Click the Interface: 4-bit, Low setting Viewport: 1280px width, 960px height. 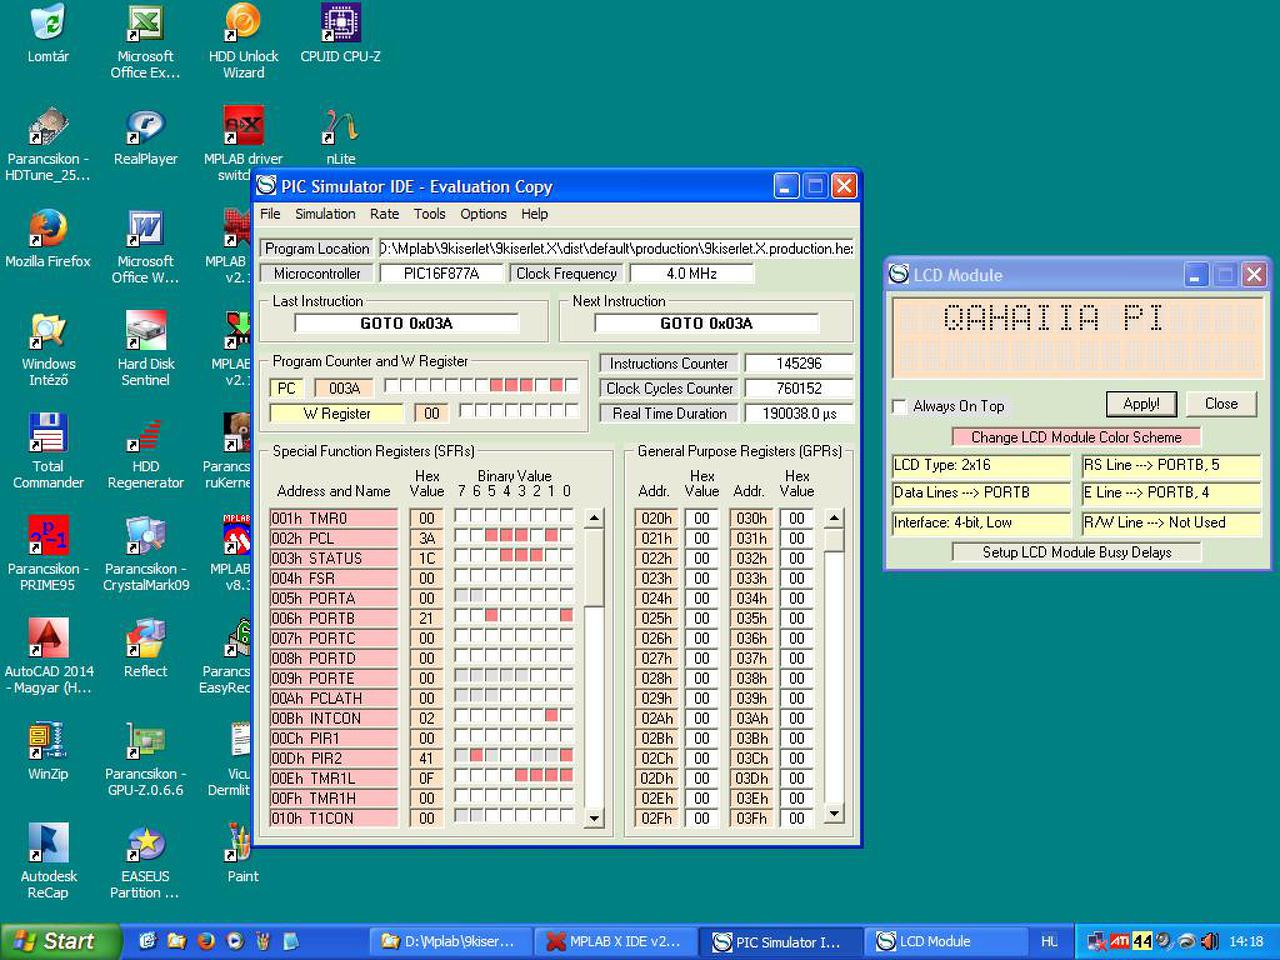(x=981, y=523)
